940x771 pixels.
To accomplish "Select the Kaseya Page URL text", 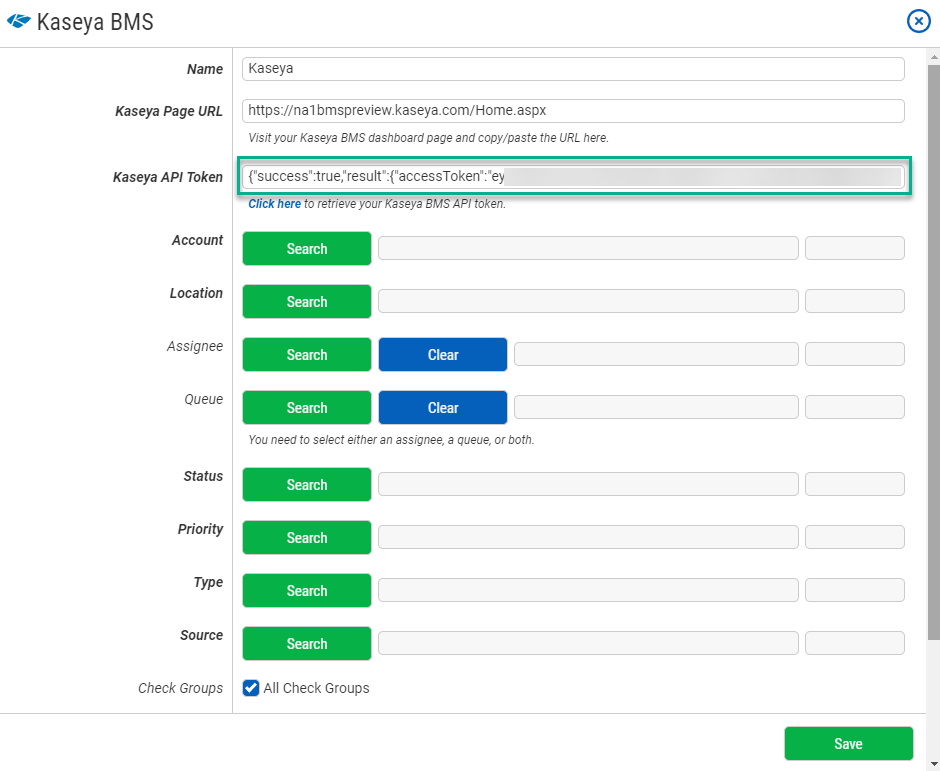I will [x=573, y=111].
